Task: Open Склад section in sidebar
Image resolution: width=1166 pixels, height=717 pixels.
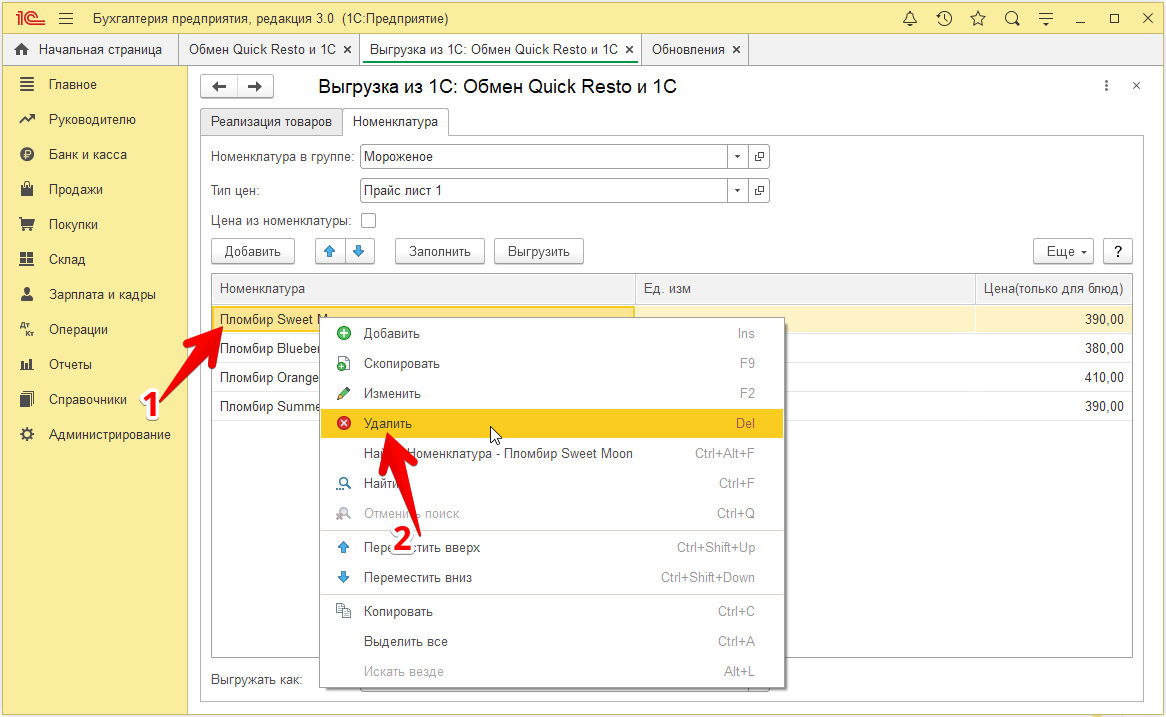Action: click(67, 260)
